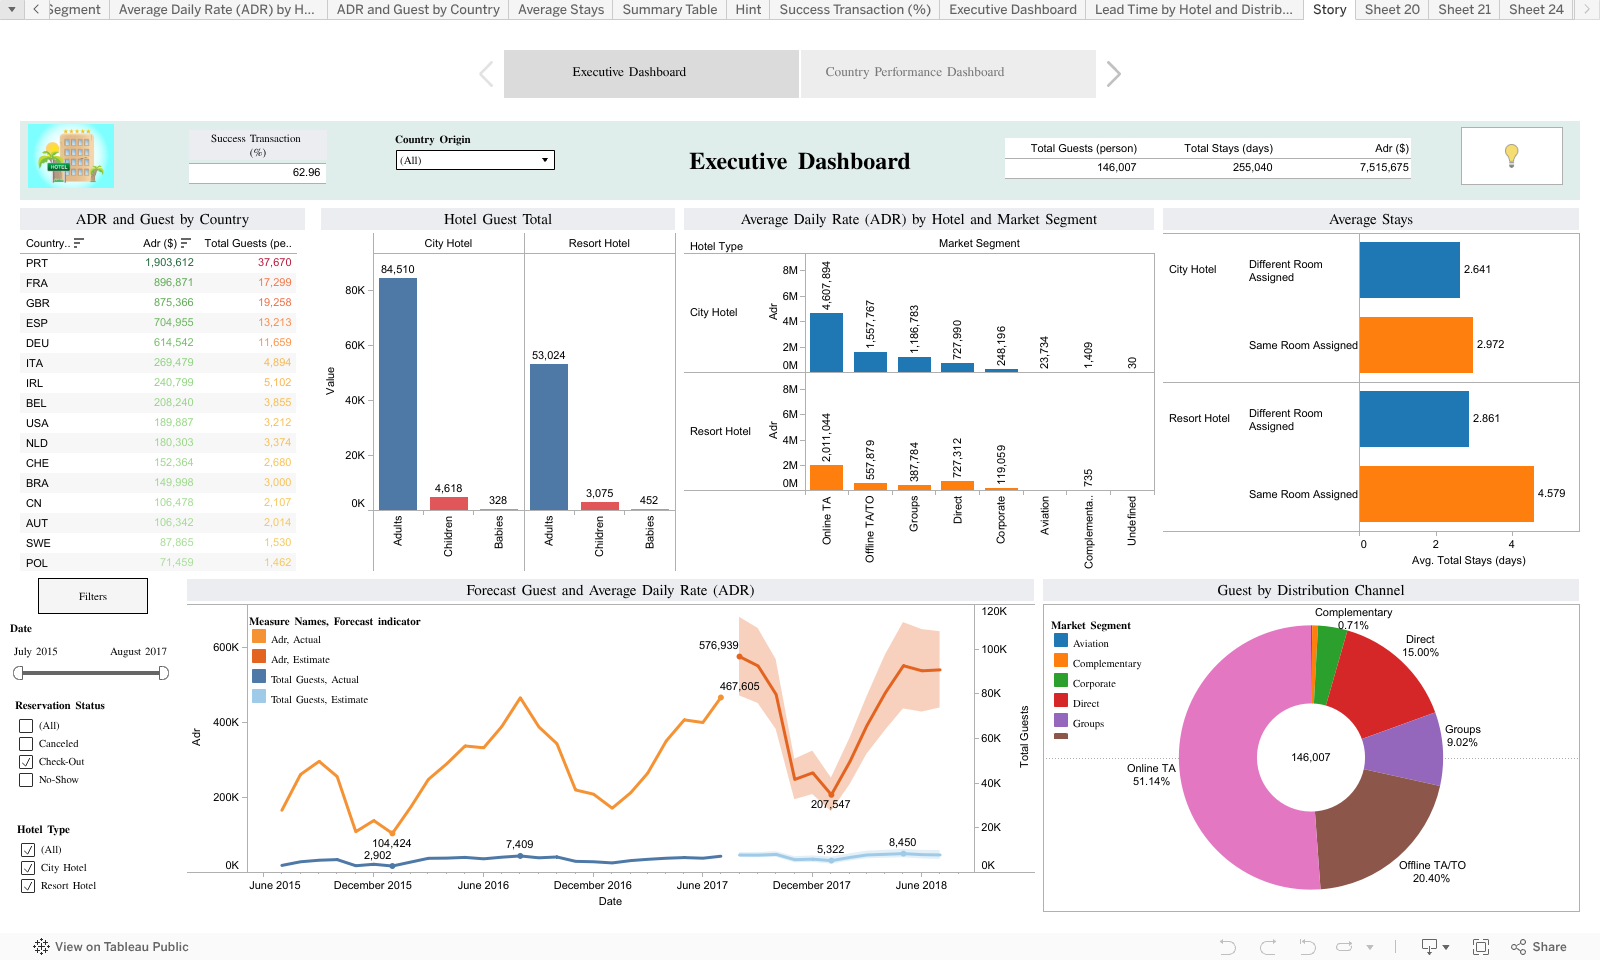Click the undo arrow in bottom toolbar
Image resolution: width=1600 pixels, height=960 pixels.
[x=1228, y=947]
